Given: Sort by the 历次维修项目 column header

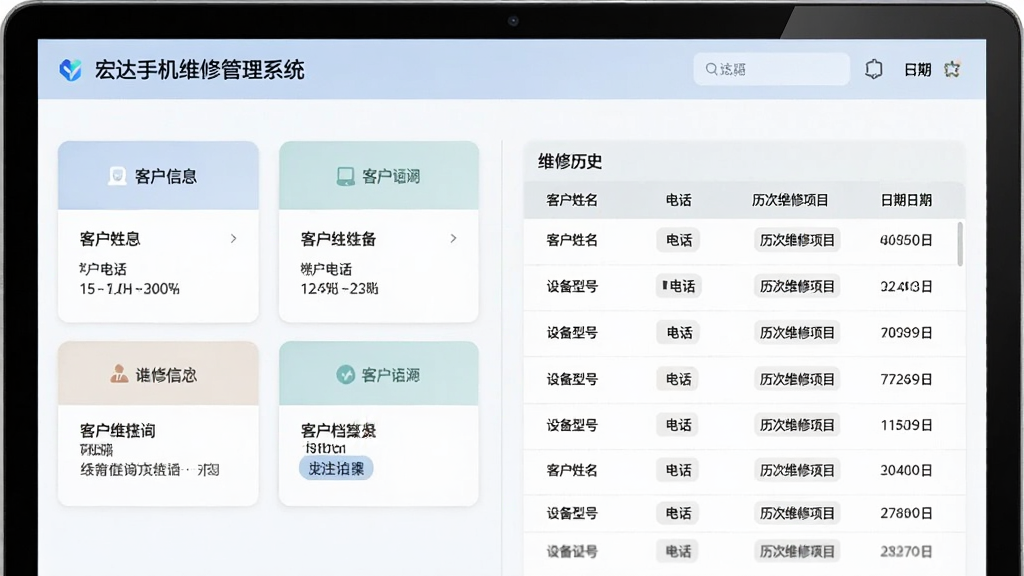Looking at the screenshot, I should [x=790, y=200].
